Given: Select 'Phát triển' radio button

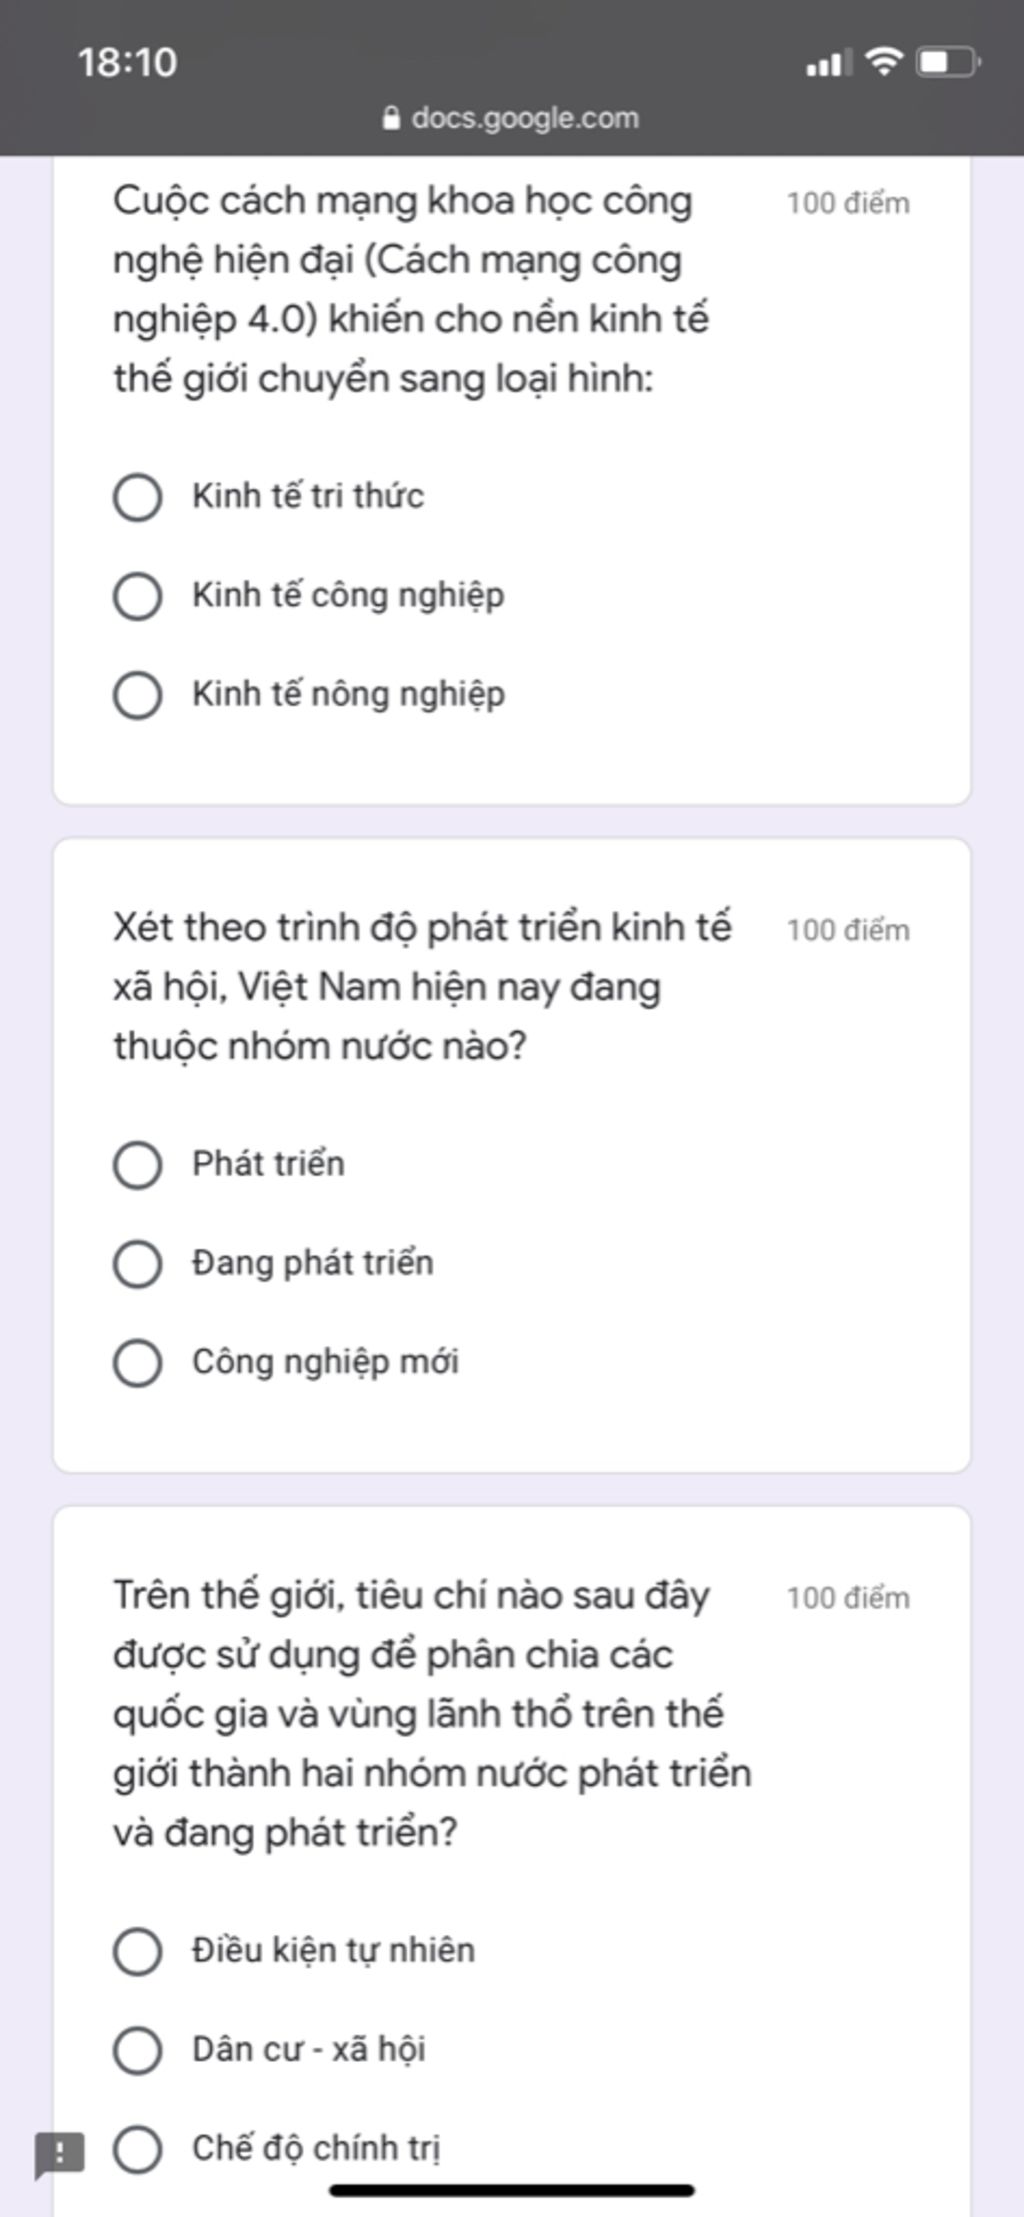Looking at the screenshot, I should coord(138,1165).
